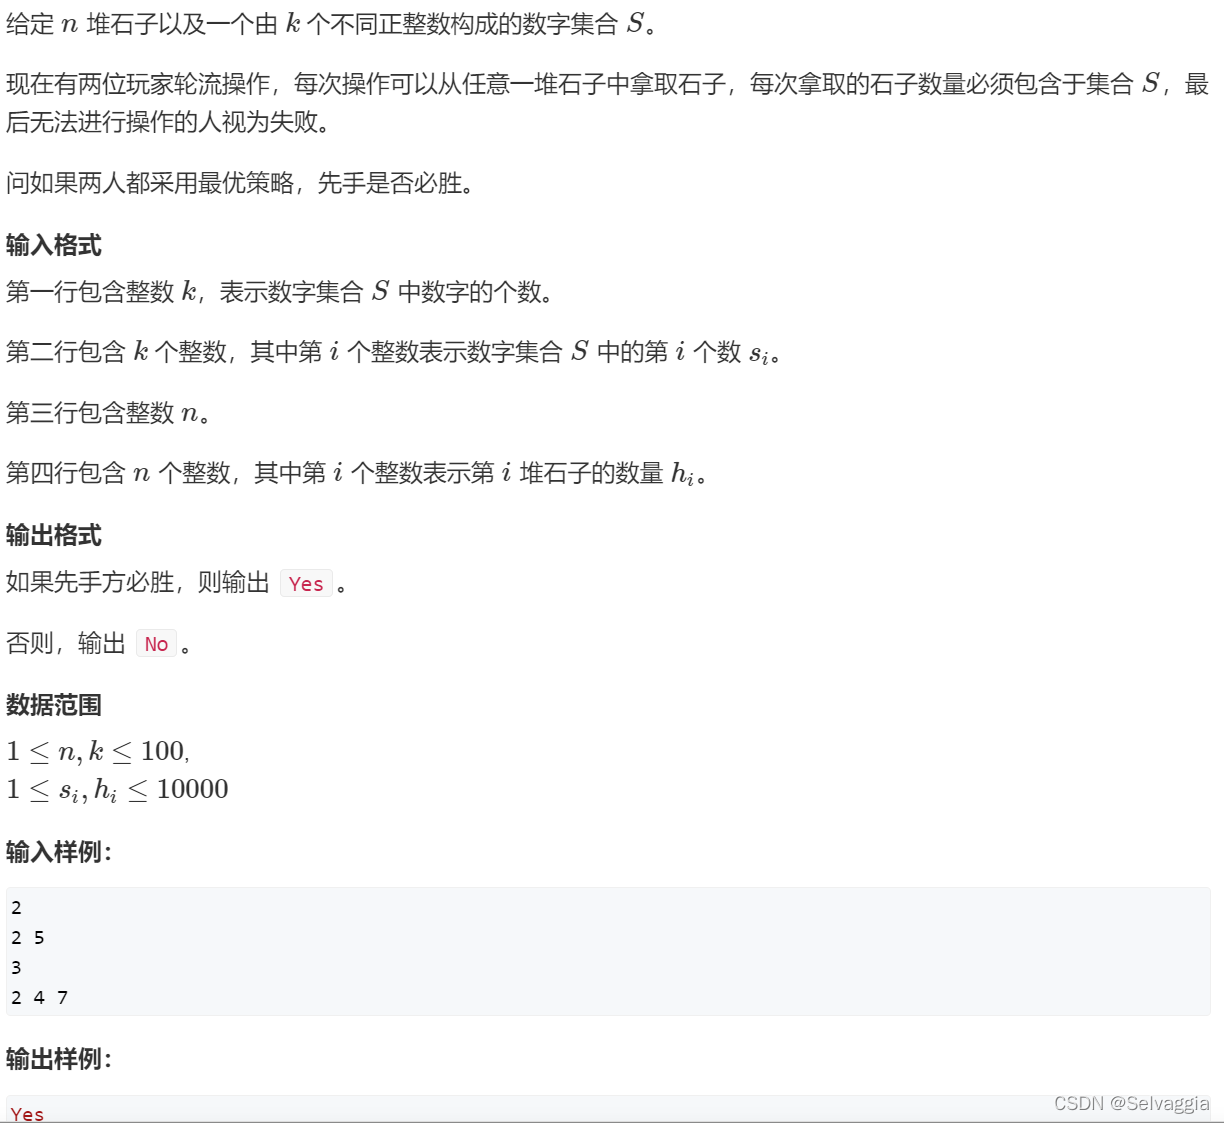Select the inline Yes code tag
The width and height of the screenshot is (1224, 1123).
(306, 584)
